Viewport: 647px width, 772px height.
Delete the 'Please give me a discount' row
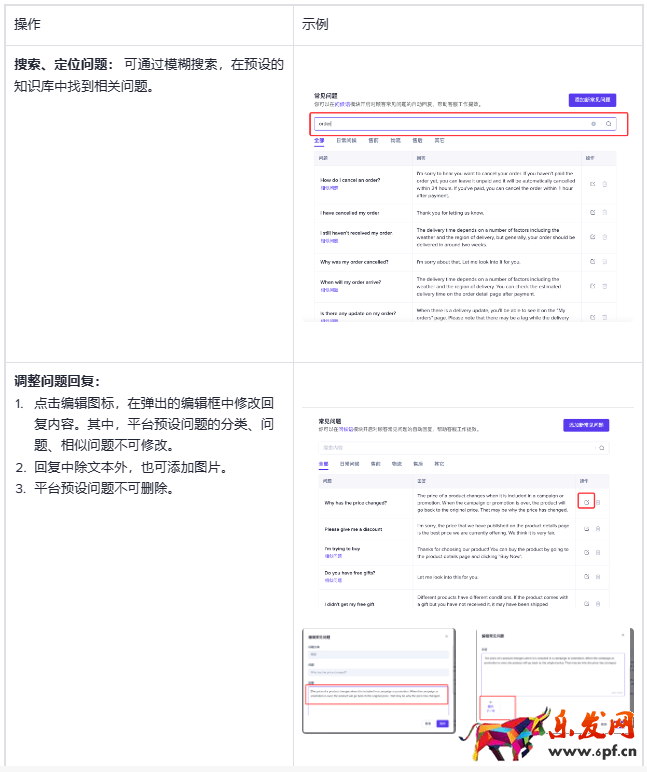(x=598, y=528)
